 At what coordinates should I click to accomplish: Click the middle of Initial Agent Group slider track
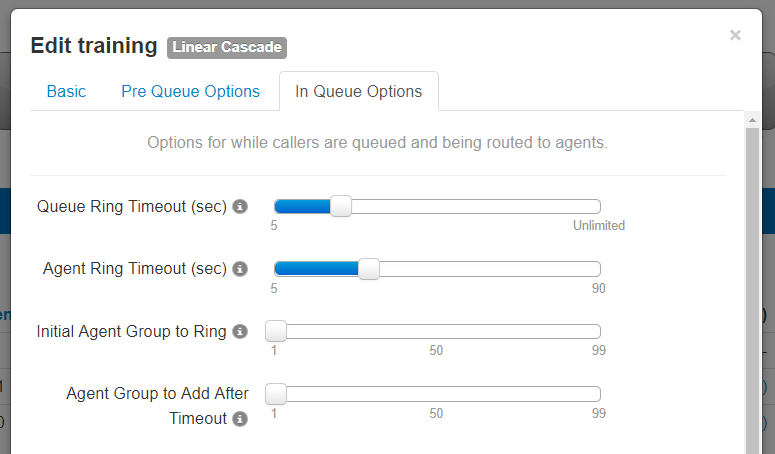click(x=437, y=331)
